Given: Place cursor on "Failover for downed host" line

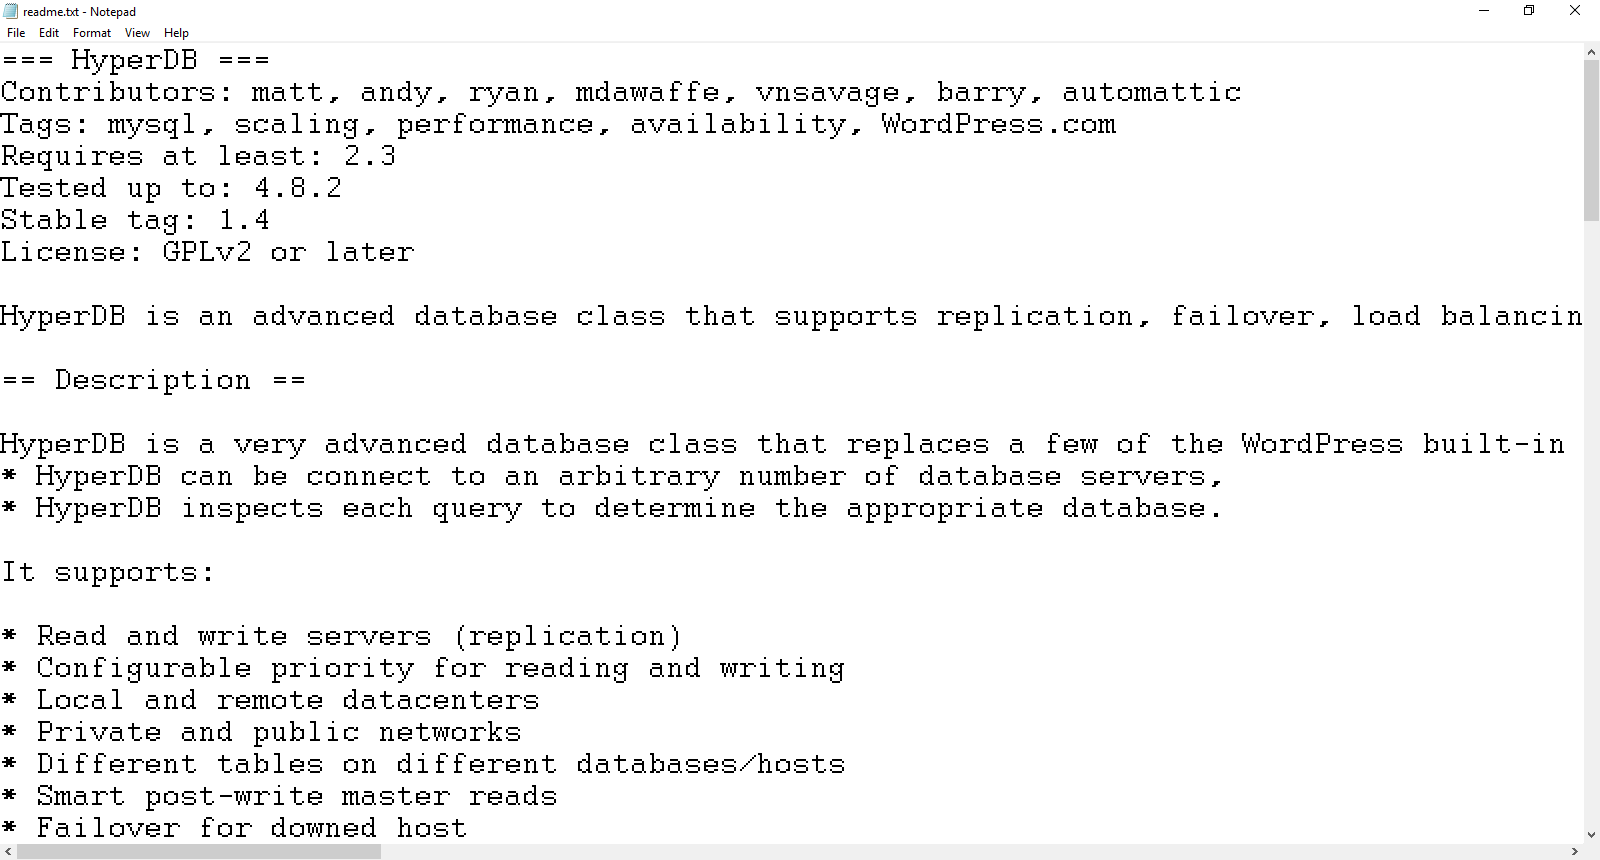Looking at the screenshot, I should point(251,828).
